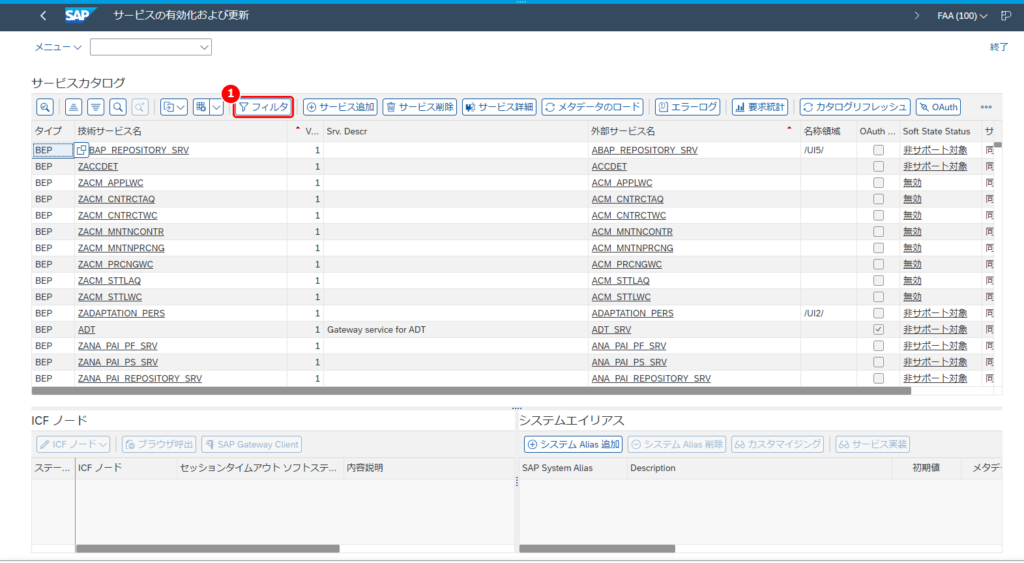Click the service catalog vertical scrollbar thumb
Screen dimensions: 1024x563
click(x=997, y=145)
